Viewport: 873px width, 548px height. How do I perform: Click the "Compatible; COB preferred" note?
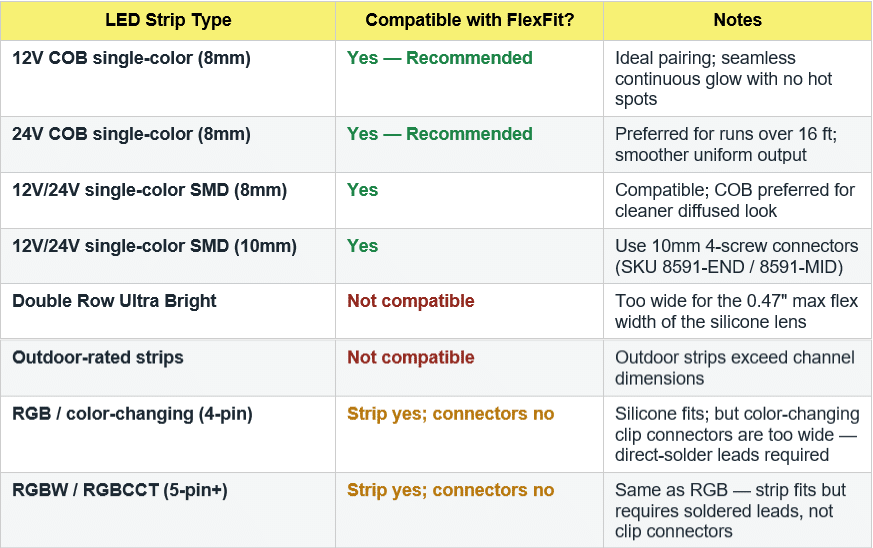click(734, 201)
